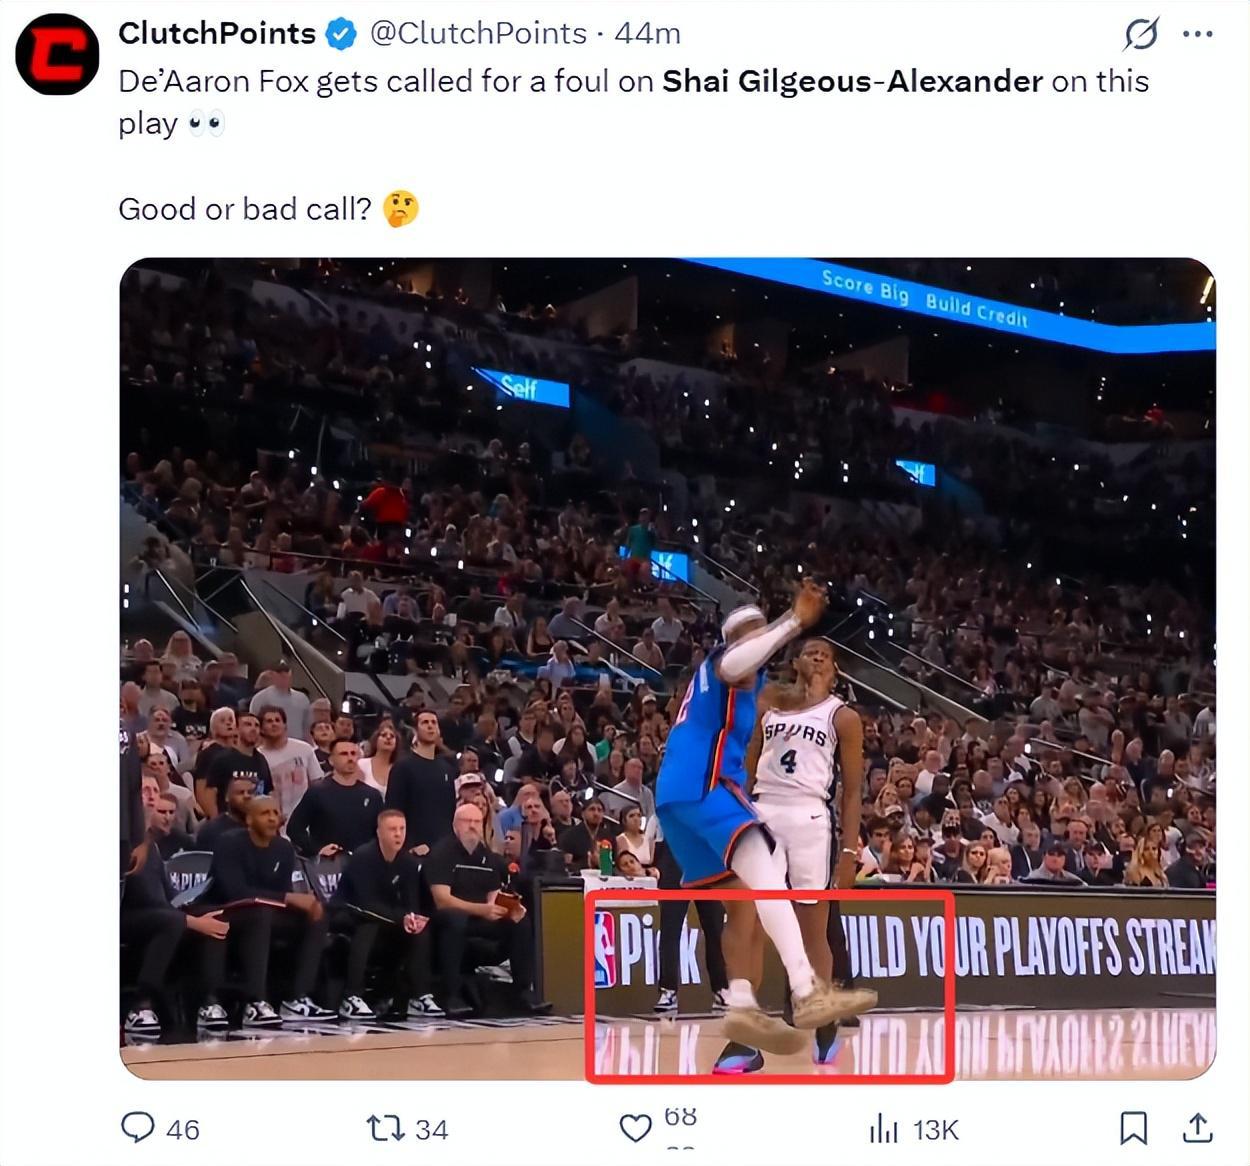This screenshot has height=1166, width=1250.
Task: Open the three-dot more options menu
Action: (x=1197, y=34)
